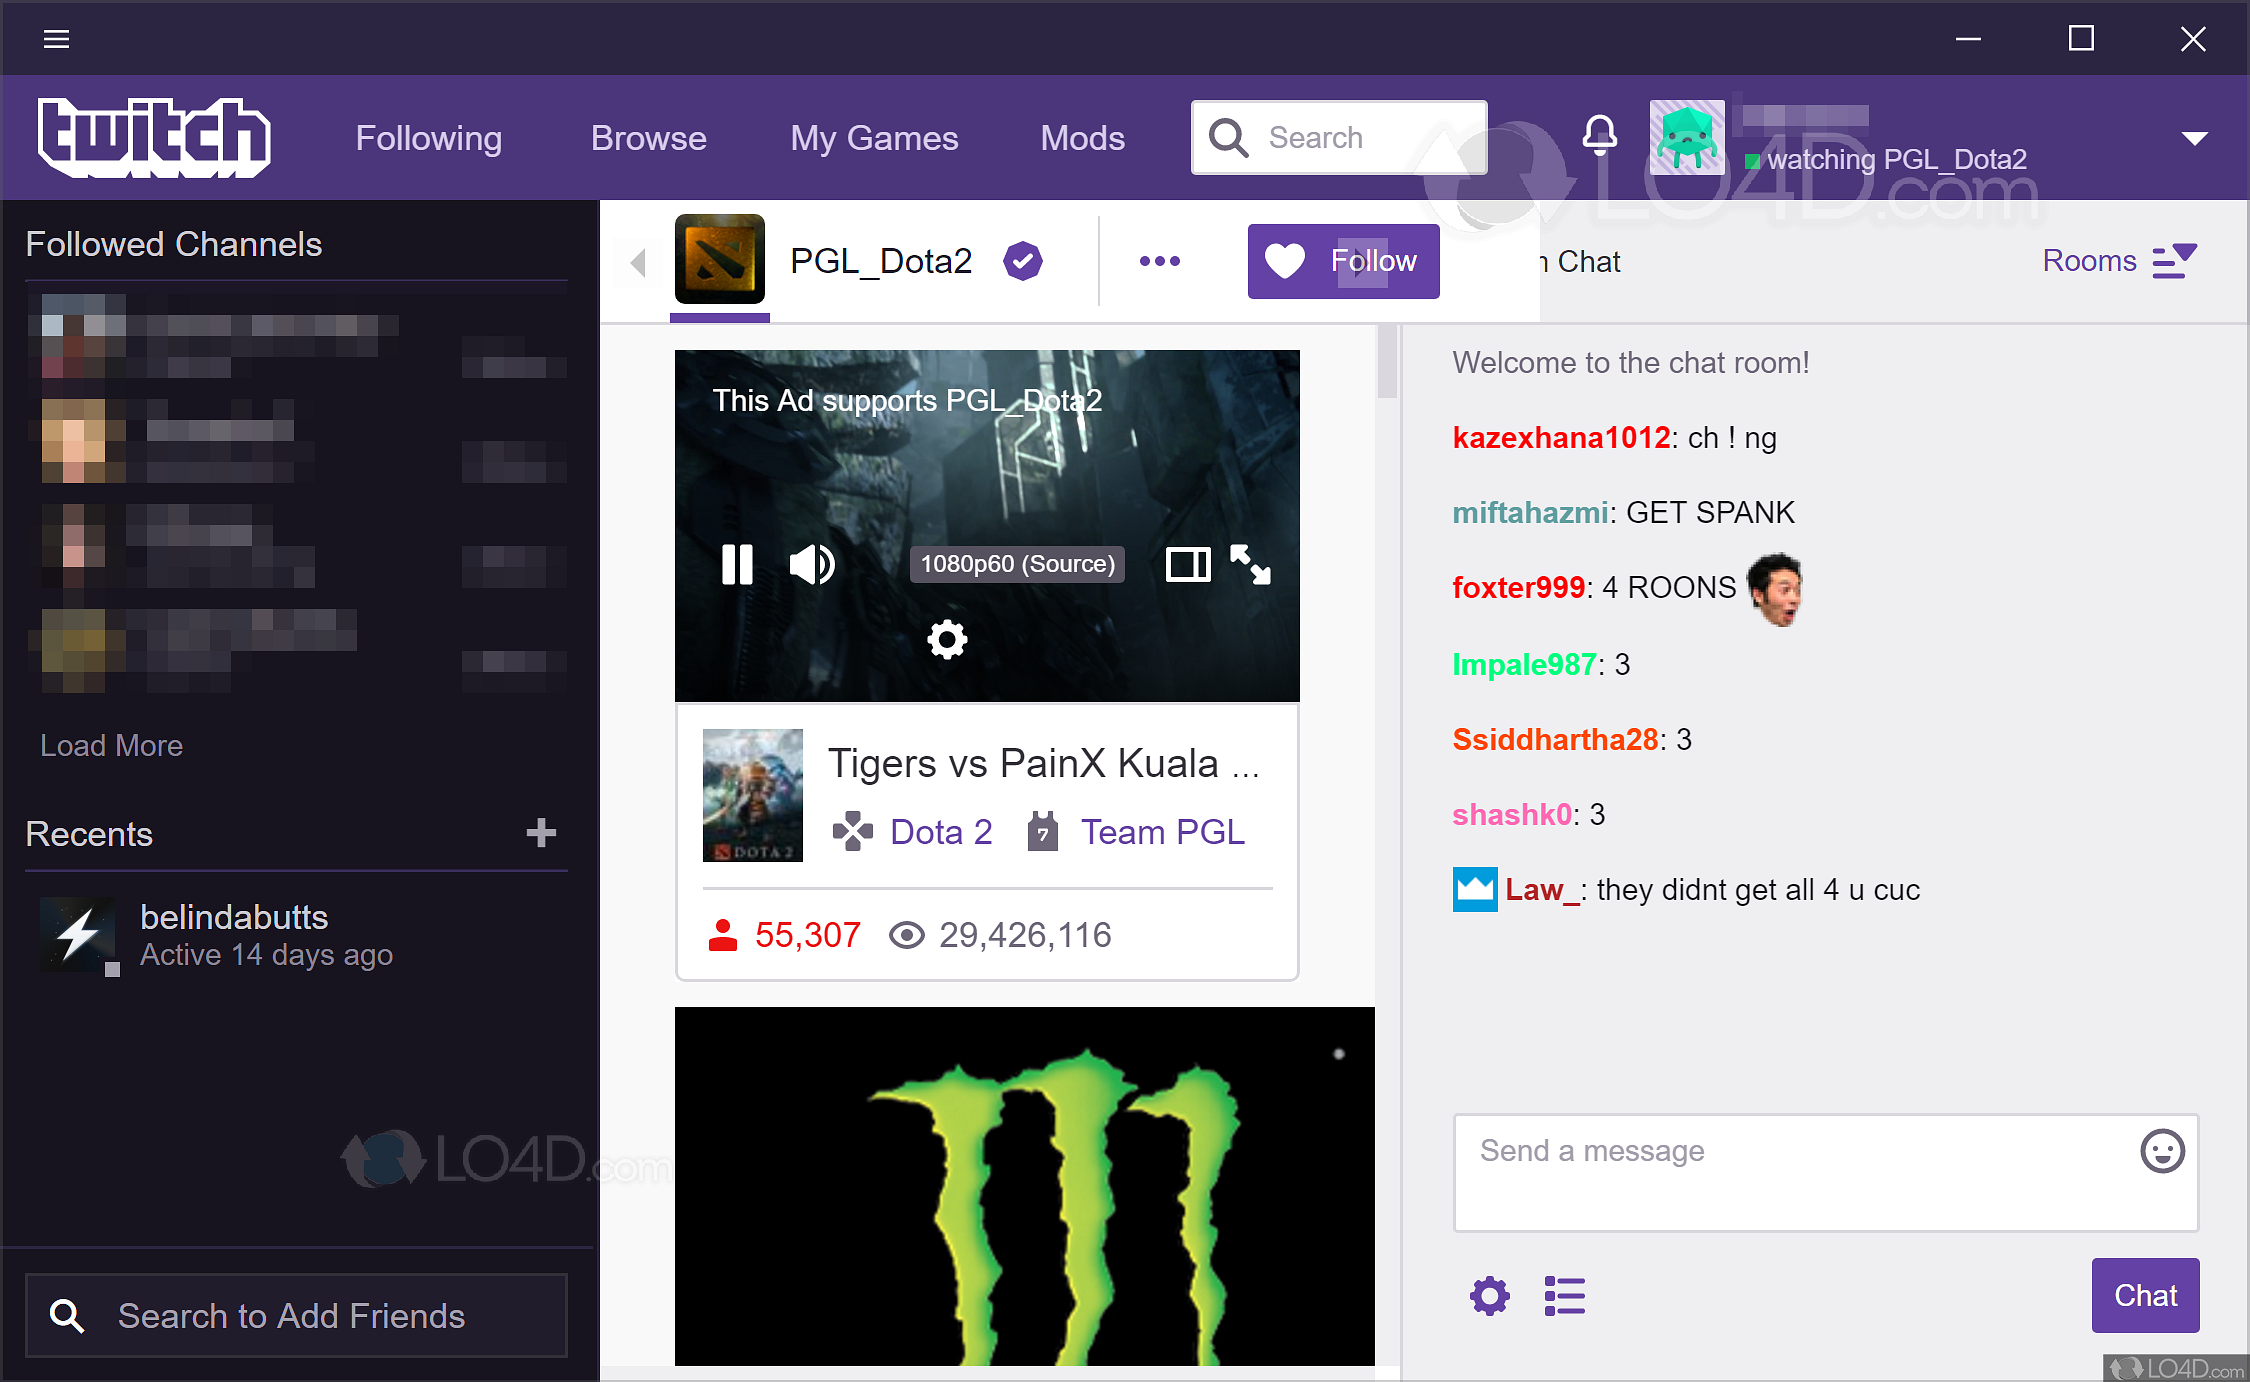The height and width of the screenshot is (1382, 2250).
Task: Click the username Law_ in chat
Action: 1542,890
